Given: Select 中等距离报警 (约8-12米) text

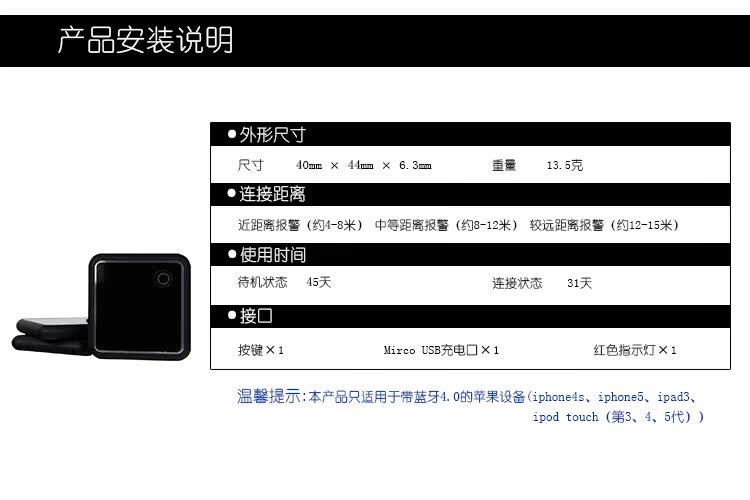Looking at the screenshot, I should tap(446, 225).
